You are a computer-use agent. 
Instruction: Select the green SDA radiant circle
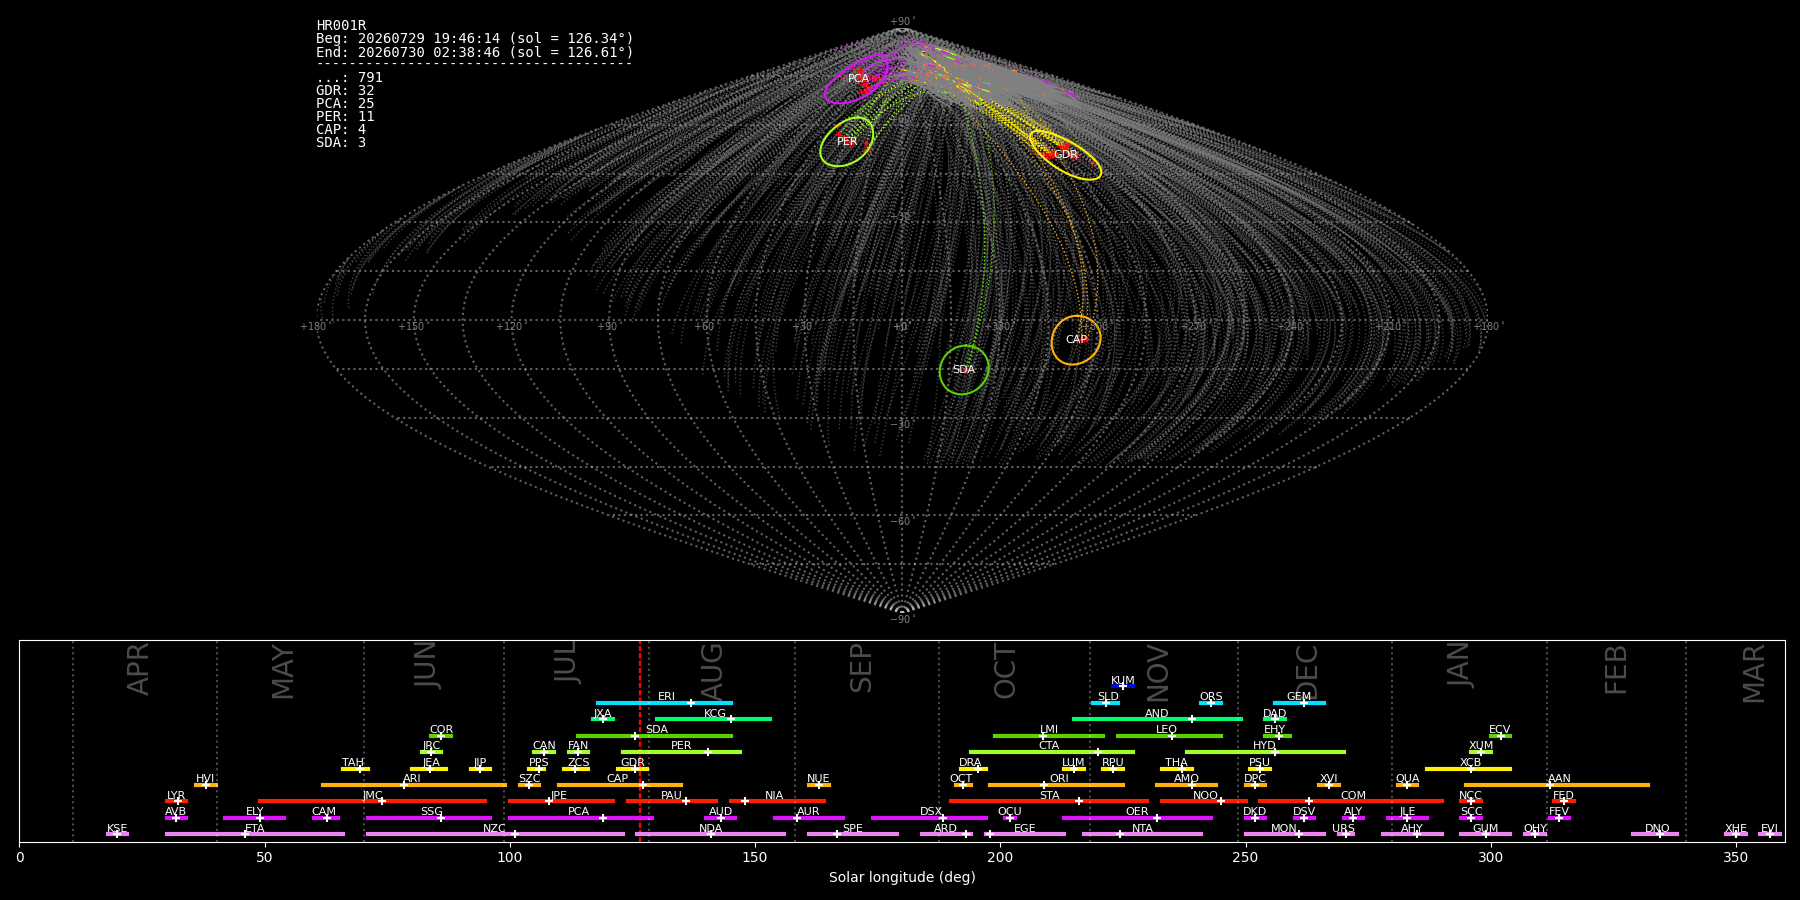tap(964, 370)
